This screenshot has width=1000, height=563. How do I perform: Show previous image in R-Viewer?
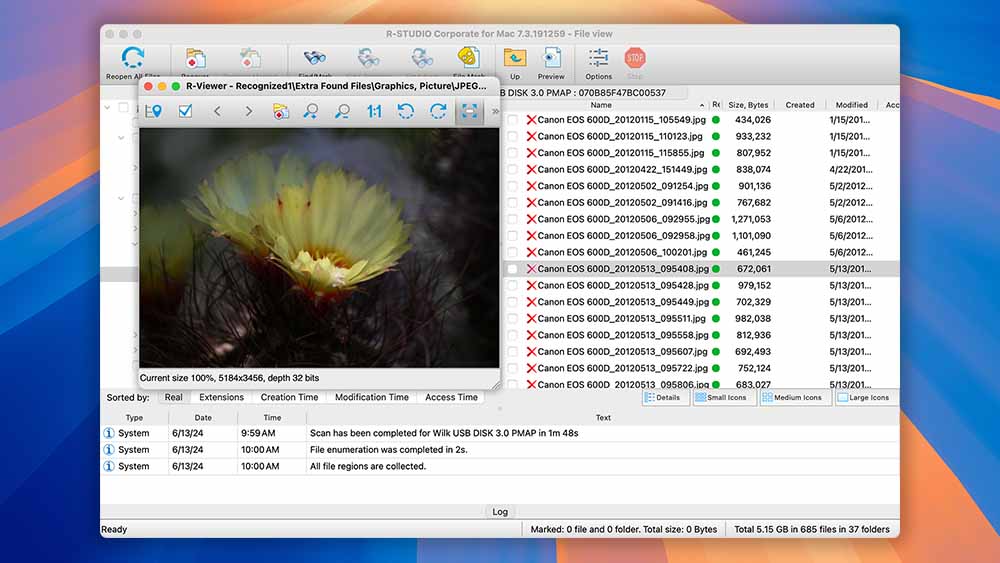point(217,111)
